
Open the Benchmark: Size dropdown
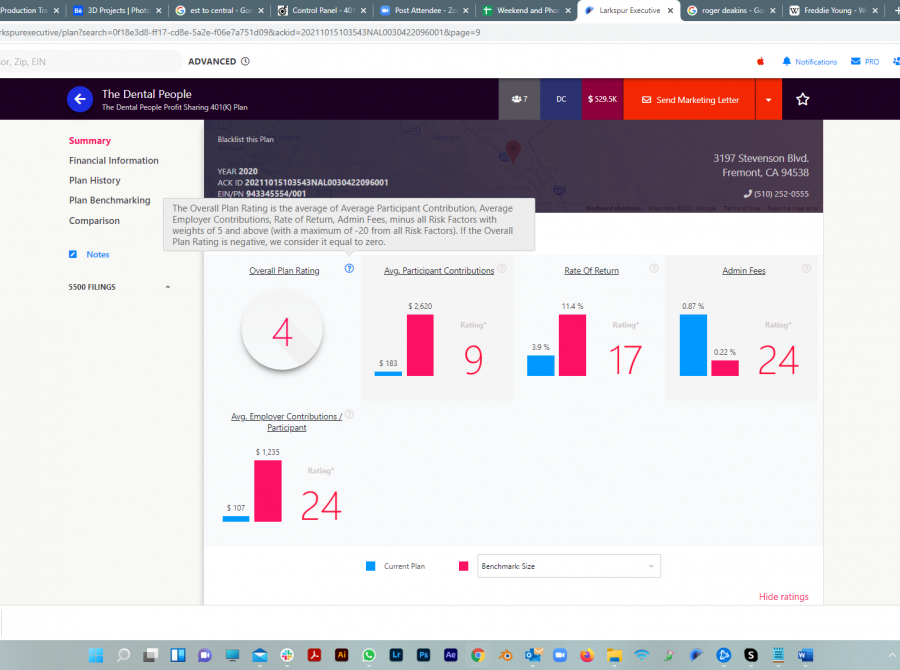[x=568, y=566]
